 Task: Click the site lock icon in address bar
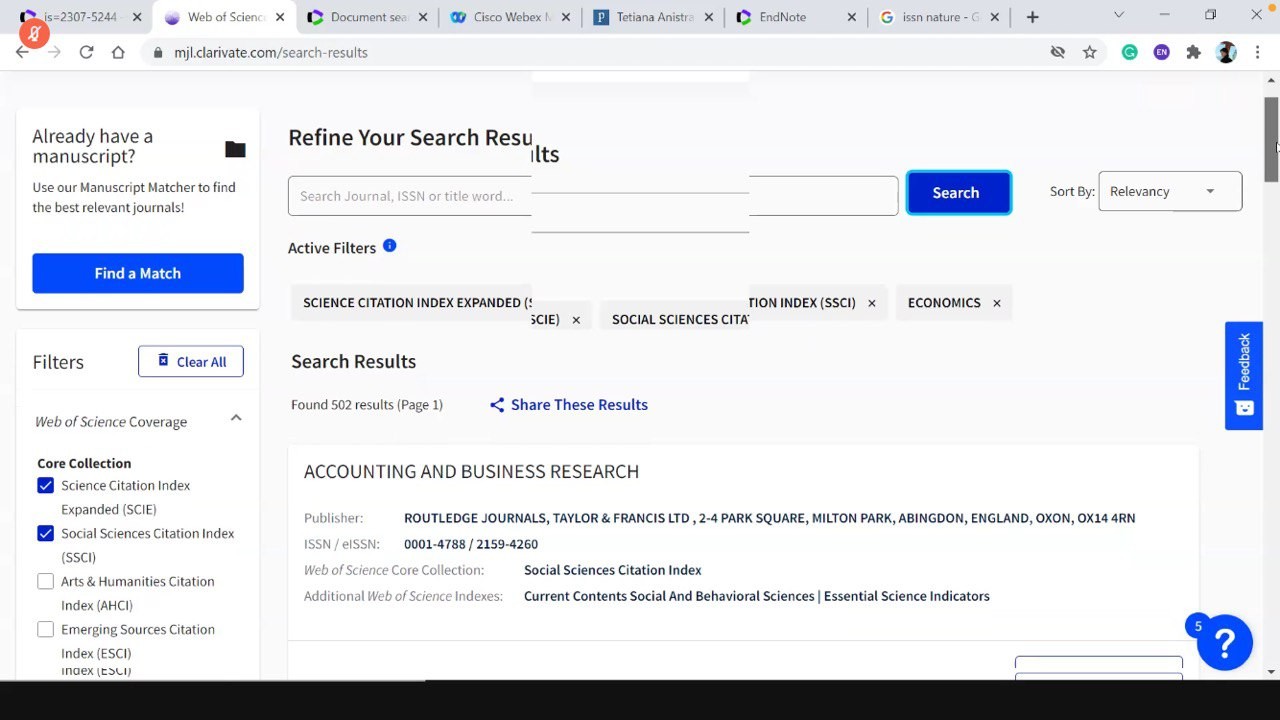coord(158,52)
